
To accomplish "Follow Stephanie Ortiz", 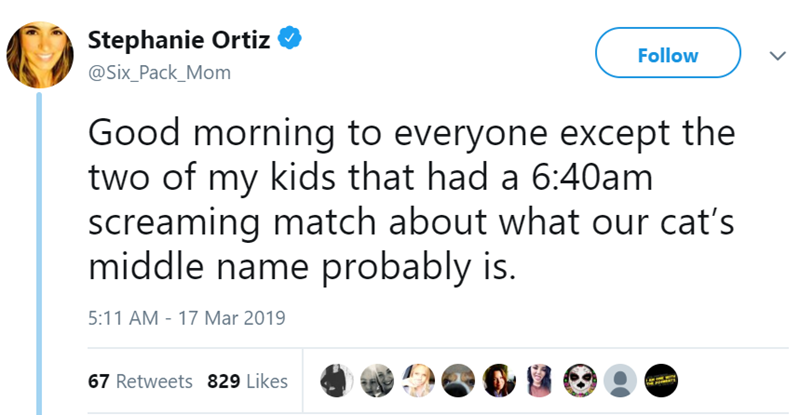I will 668,56.
